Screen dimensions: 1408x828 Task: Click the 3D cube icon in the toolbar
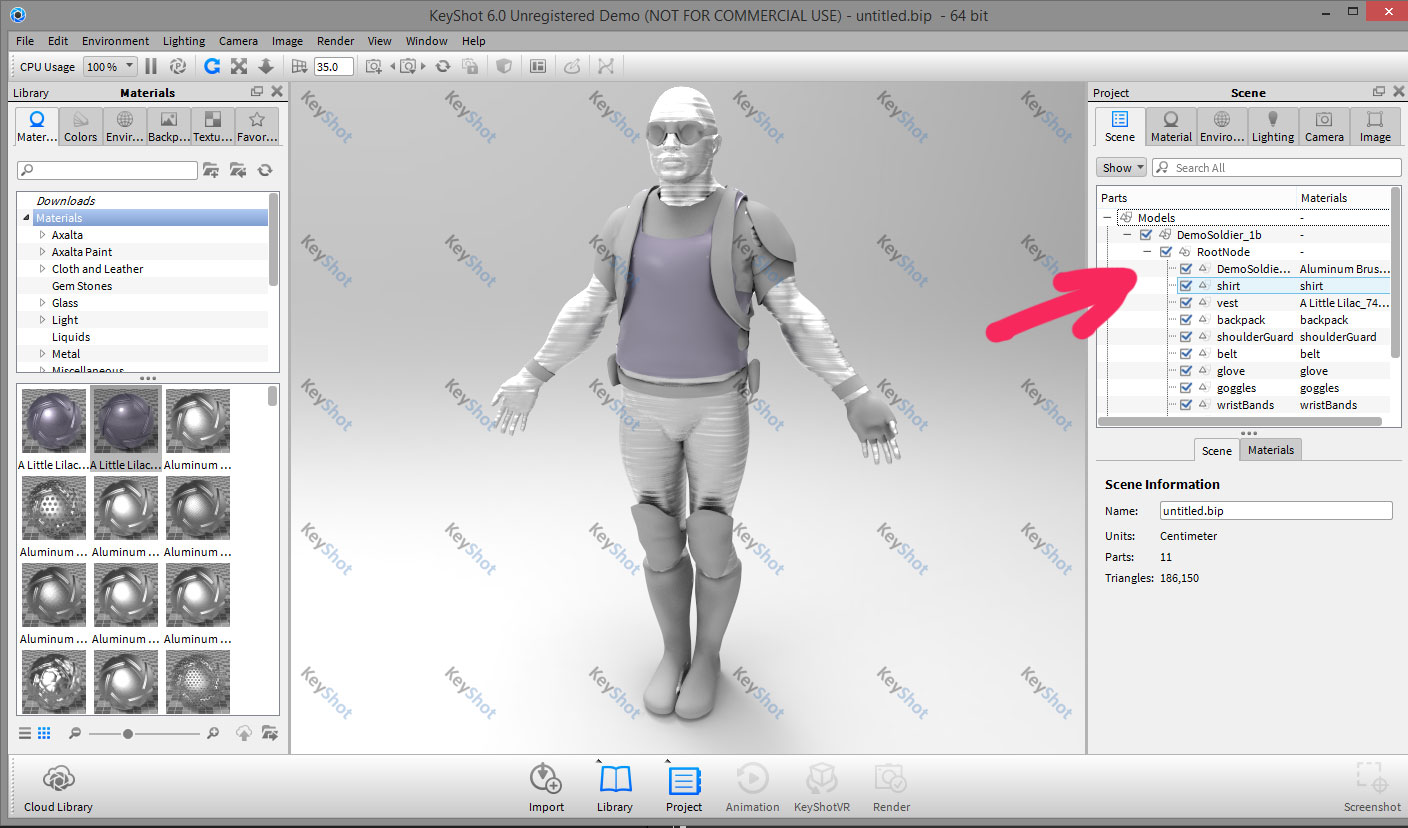pyautogui.click(x=505, y=66)
